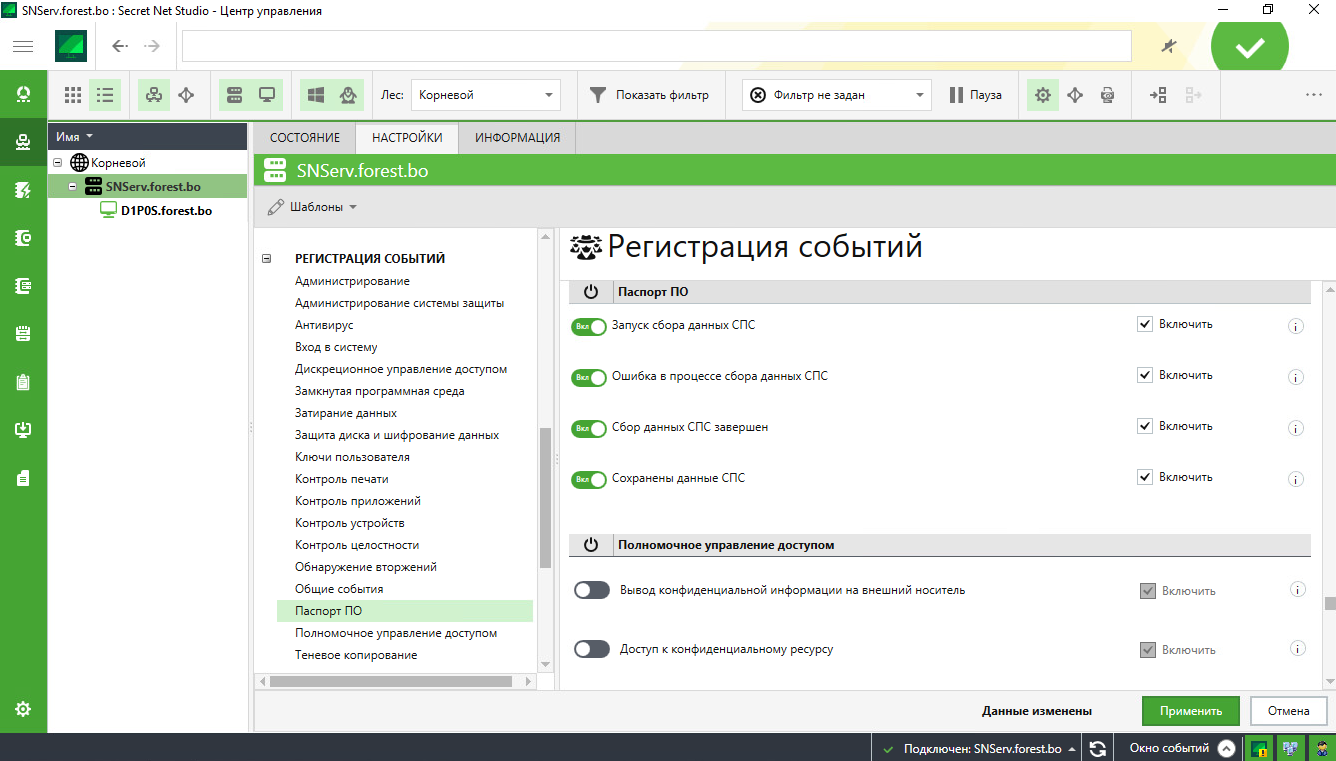Turn off Ошибка в процессе сбора данных switch
The width and height of the screenshot is (1336, 761).
[589, 377]
